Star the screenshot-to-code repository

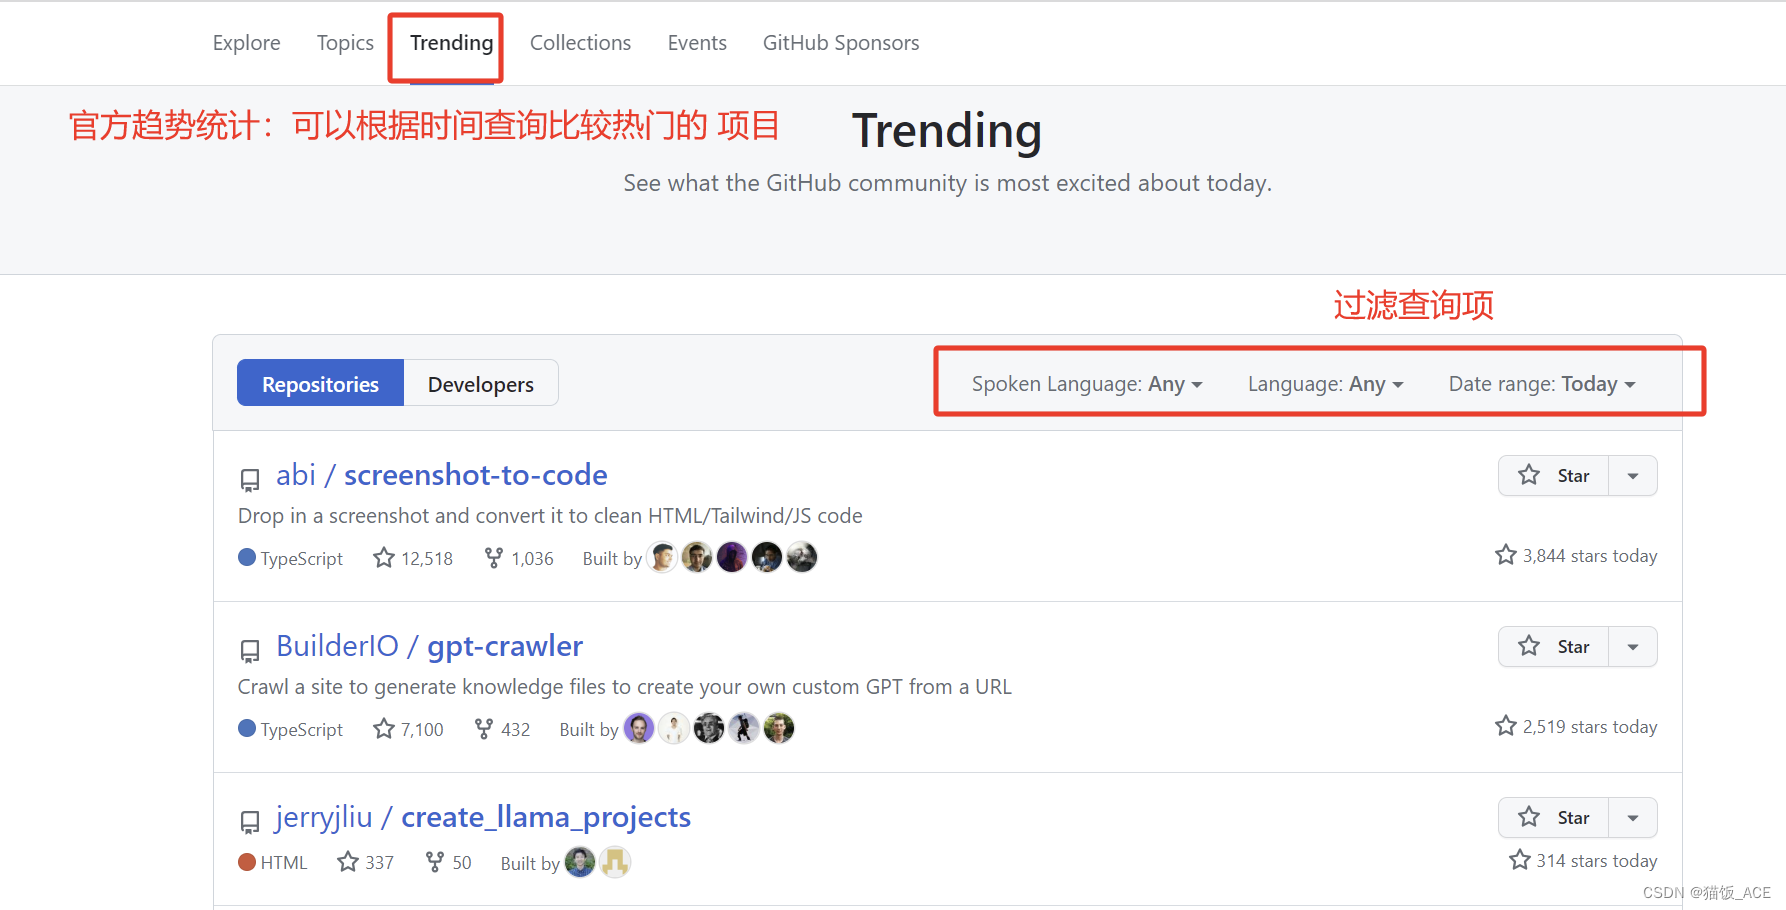[x=1553, y=476]
